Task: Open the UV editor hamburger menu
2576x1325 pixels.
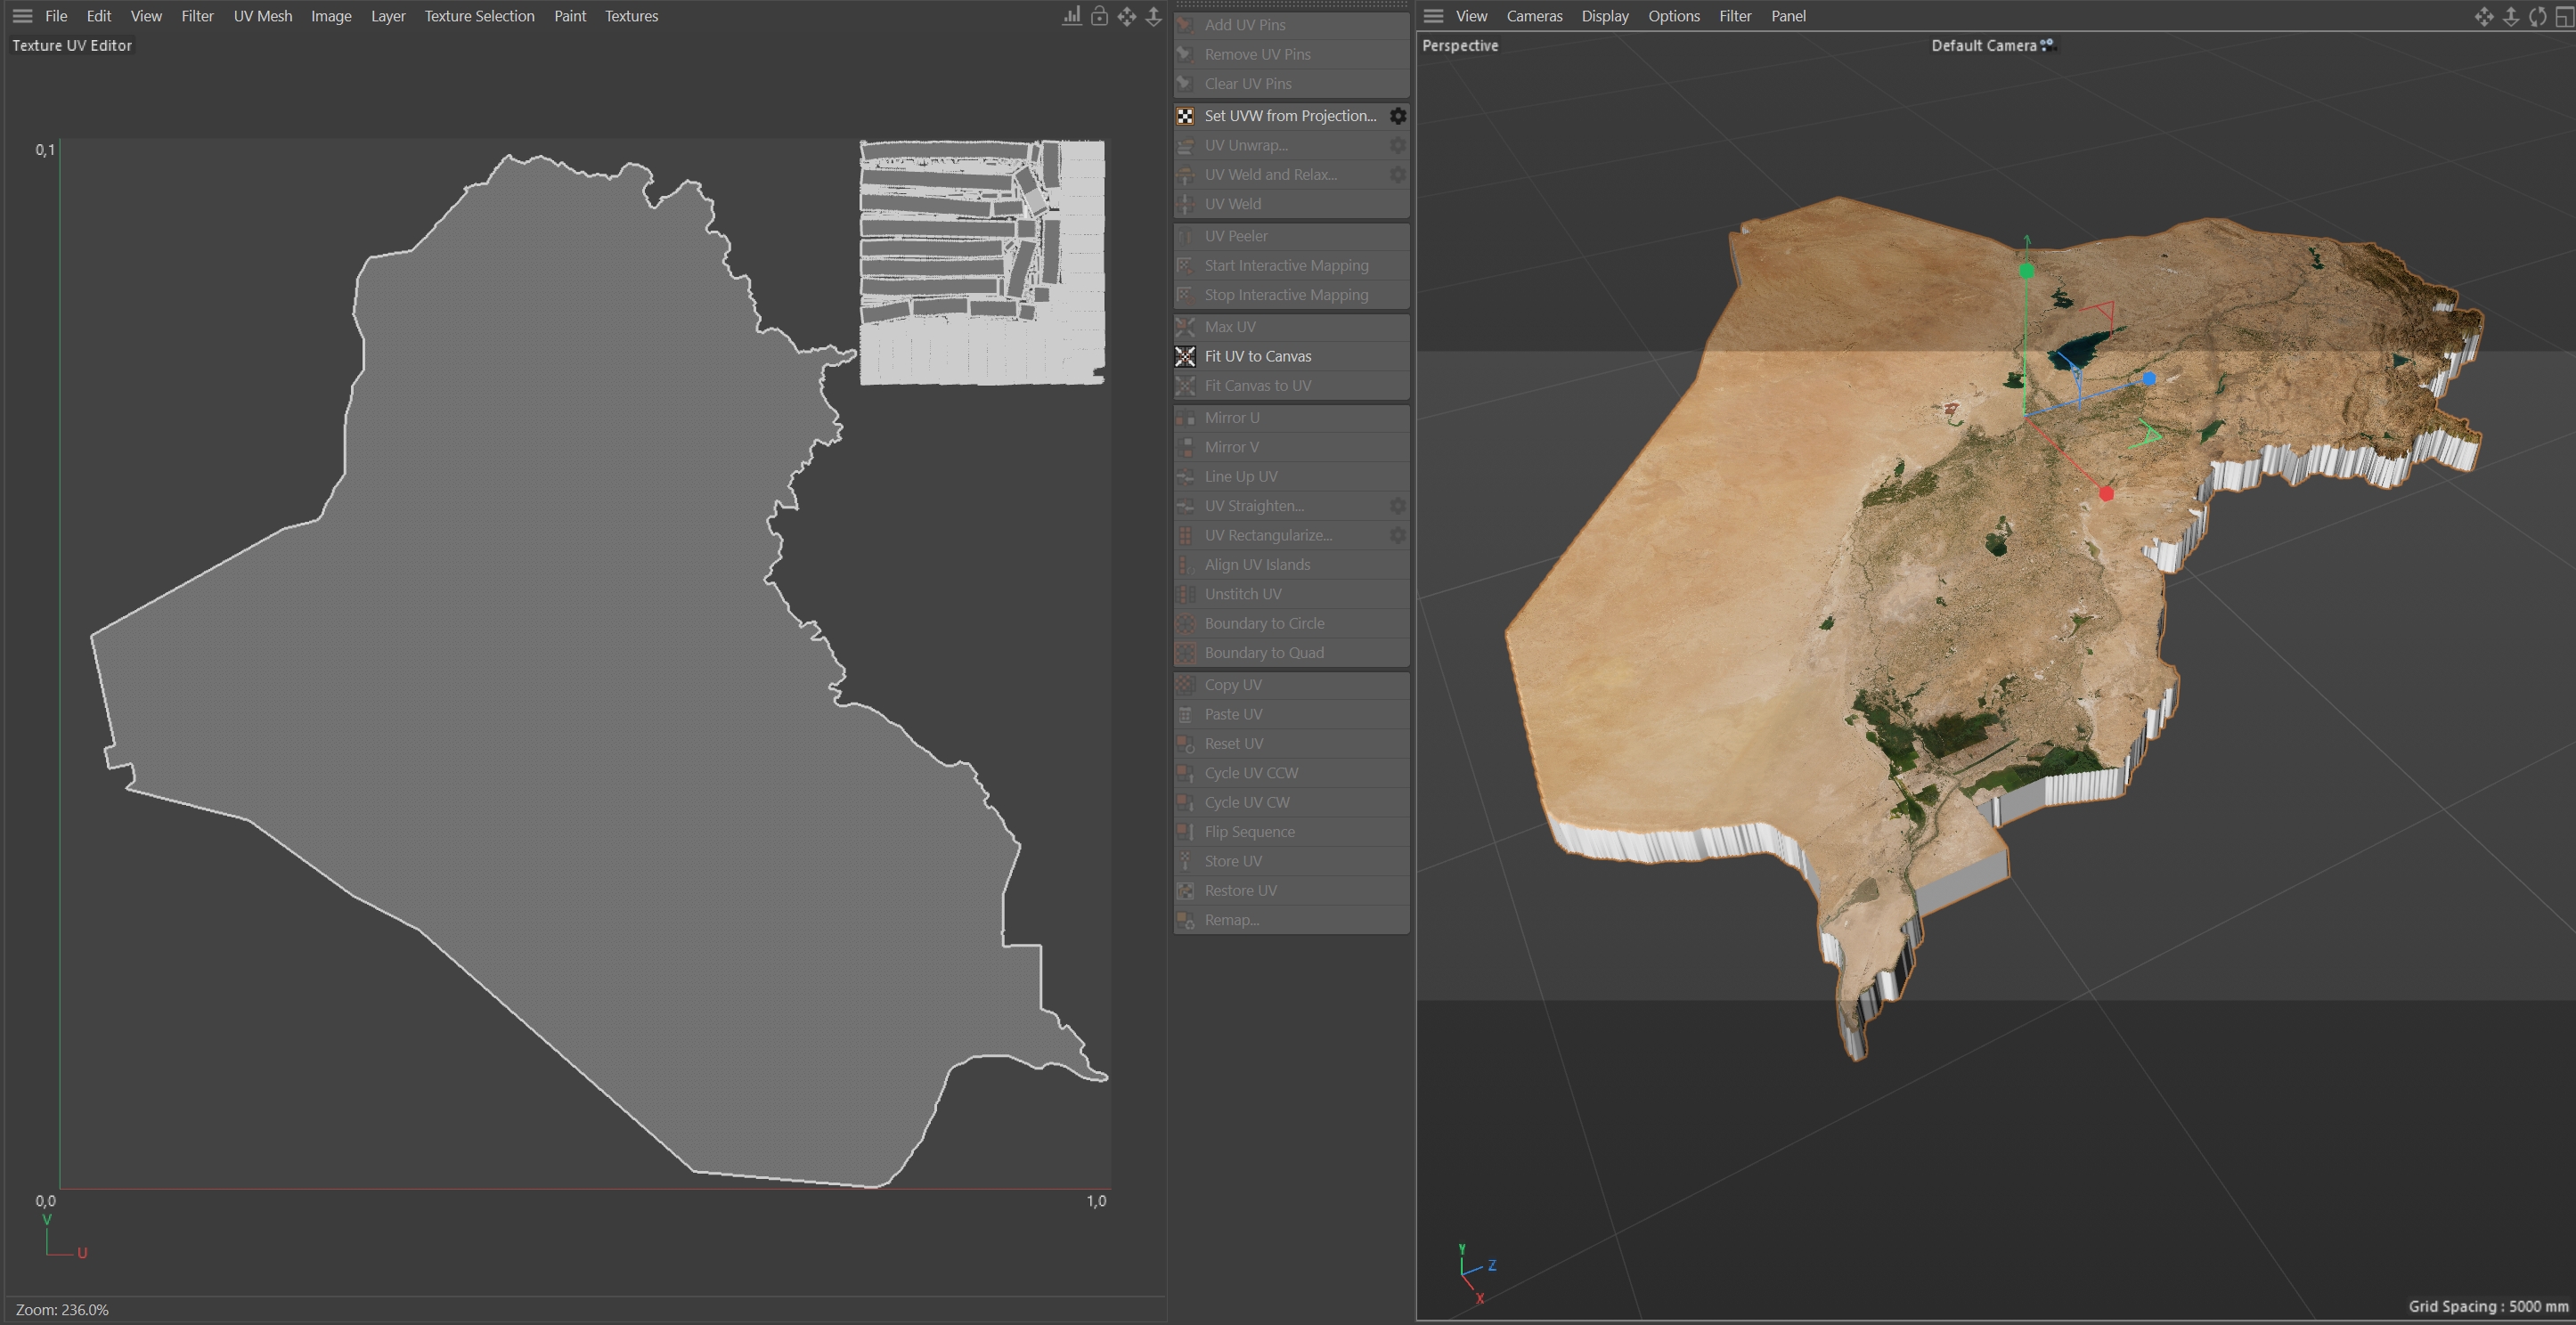Action: [22, 16]
